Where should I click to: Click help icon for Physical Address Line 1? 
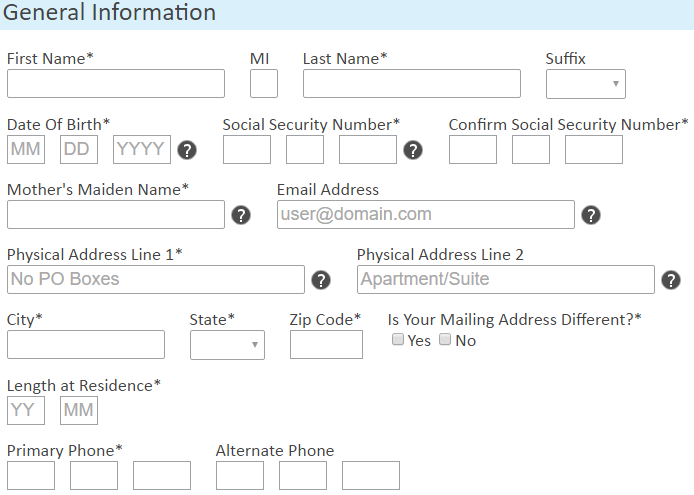click(x=321, y=280)
